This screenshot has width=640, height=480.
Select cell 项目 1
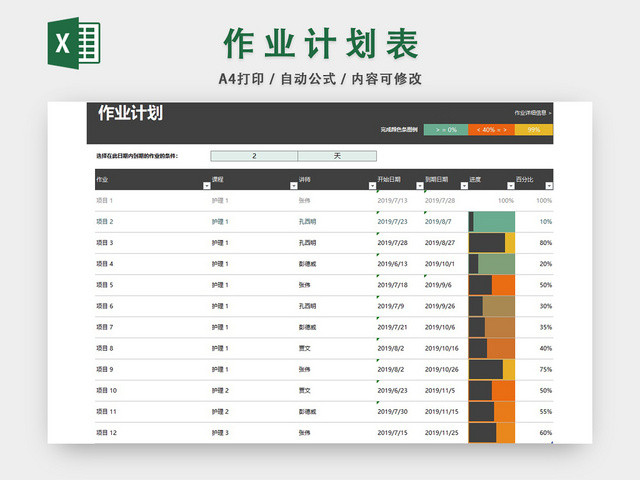[x=104, y=200]
